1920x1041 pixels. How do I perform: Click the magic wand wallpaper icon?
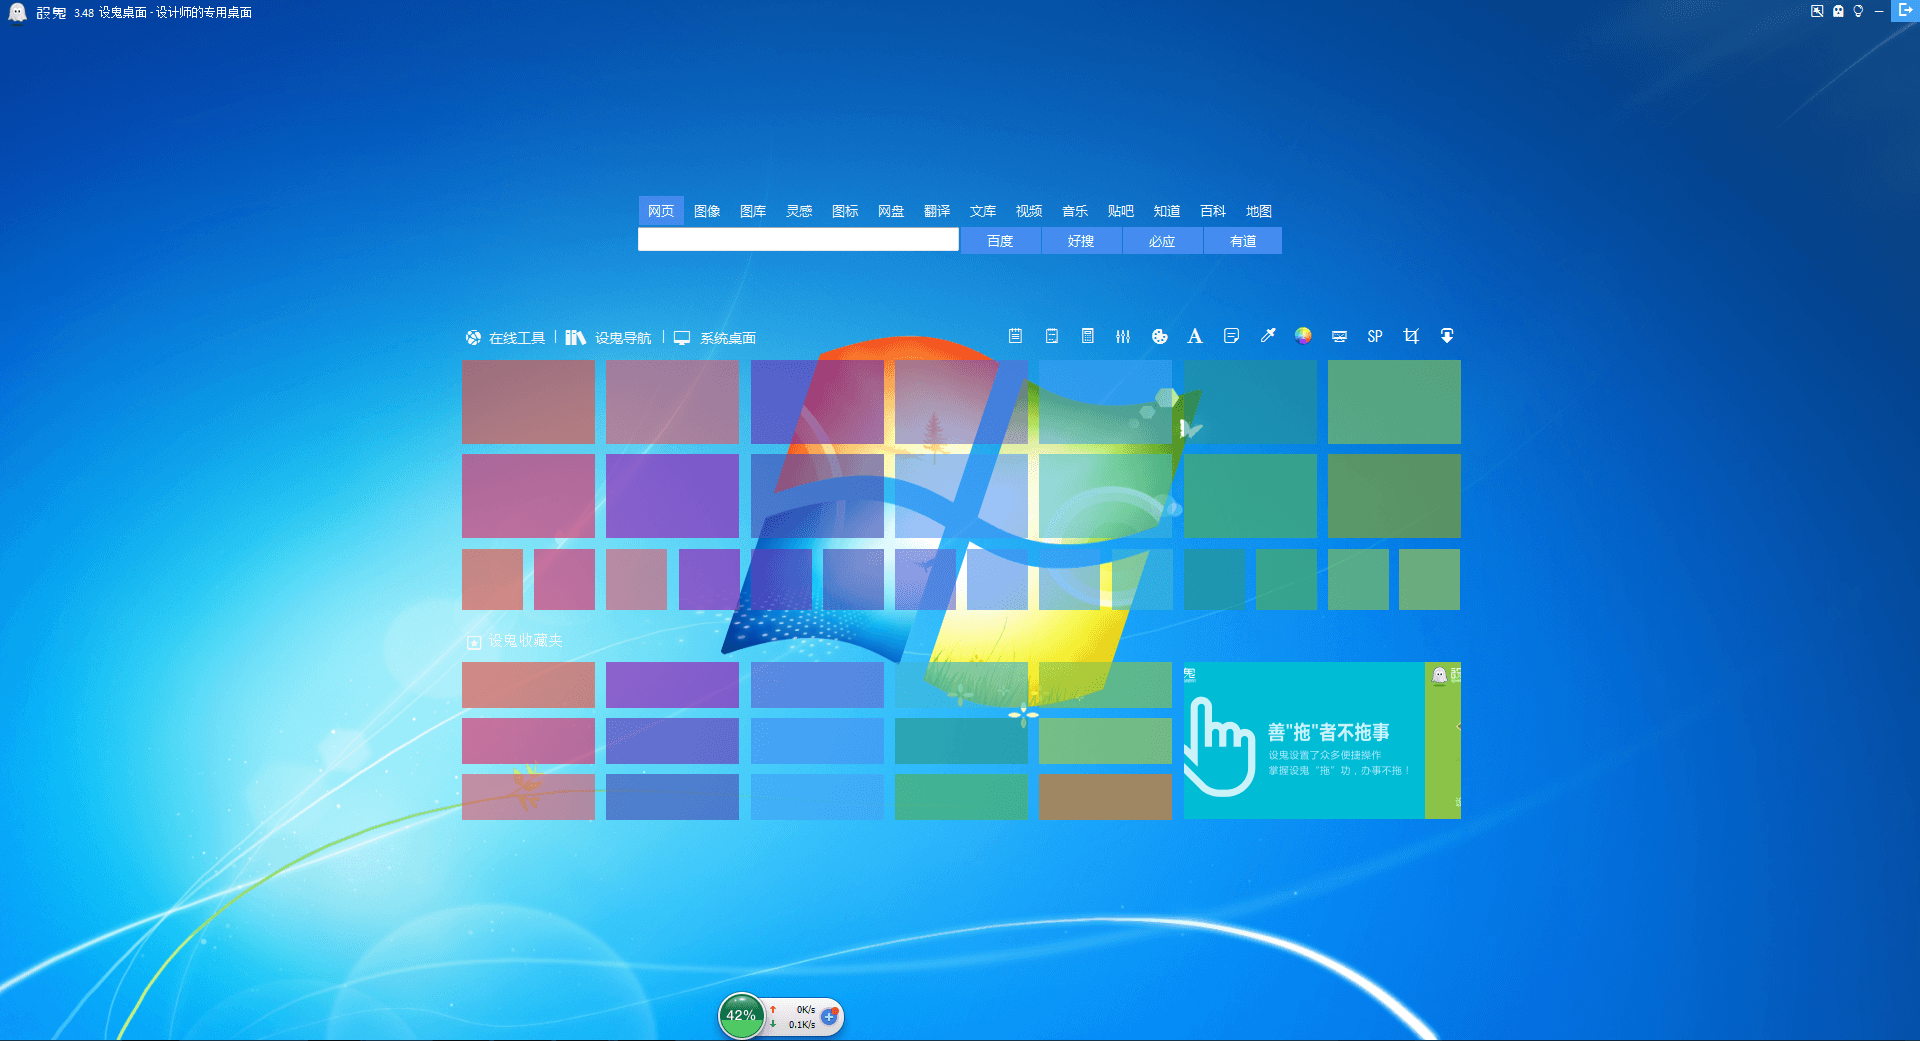[x=1817, y=11]
